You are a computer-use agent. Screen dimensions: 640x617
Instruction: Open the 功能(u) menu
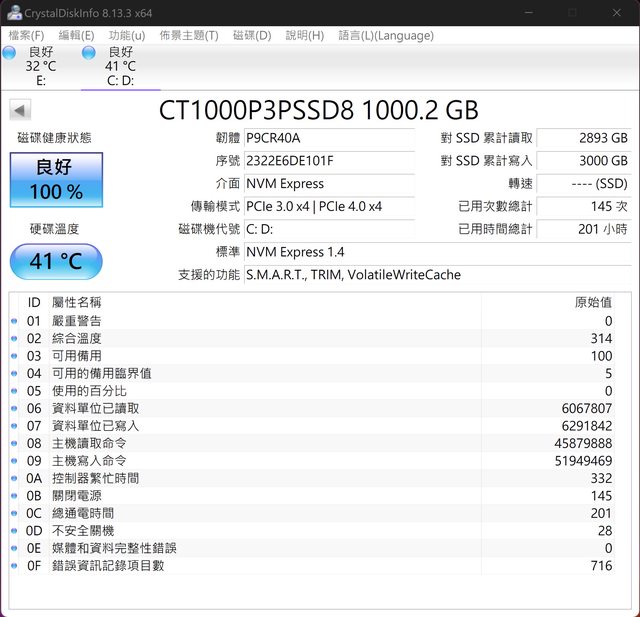tap(126, 35)
